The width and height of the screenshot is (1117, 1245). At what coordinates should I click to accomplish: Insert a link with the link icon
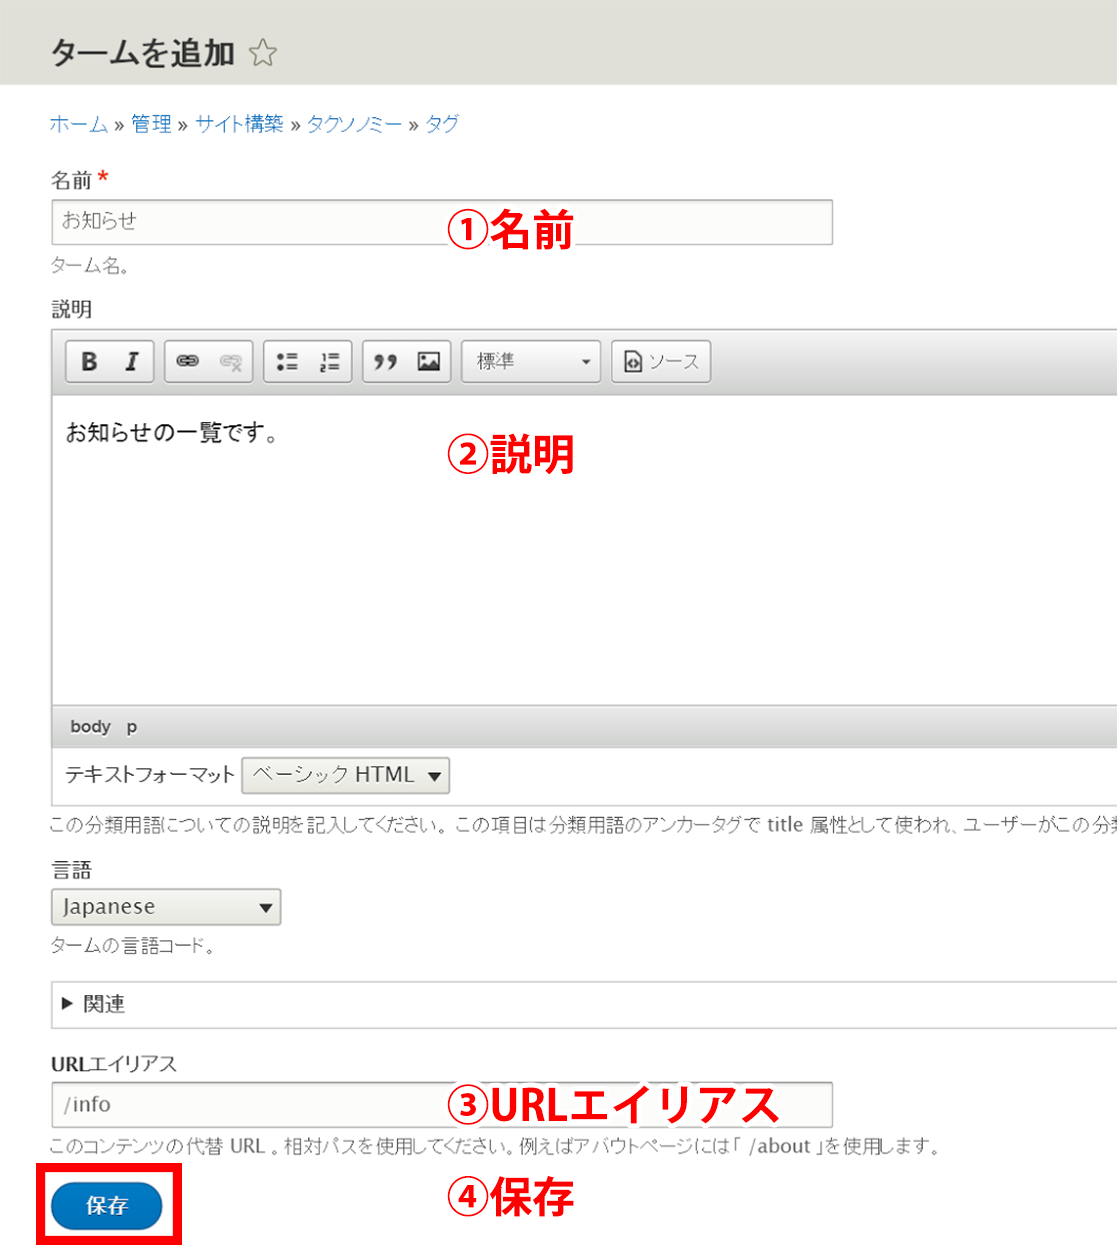[x=187, y=361]
